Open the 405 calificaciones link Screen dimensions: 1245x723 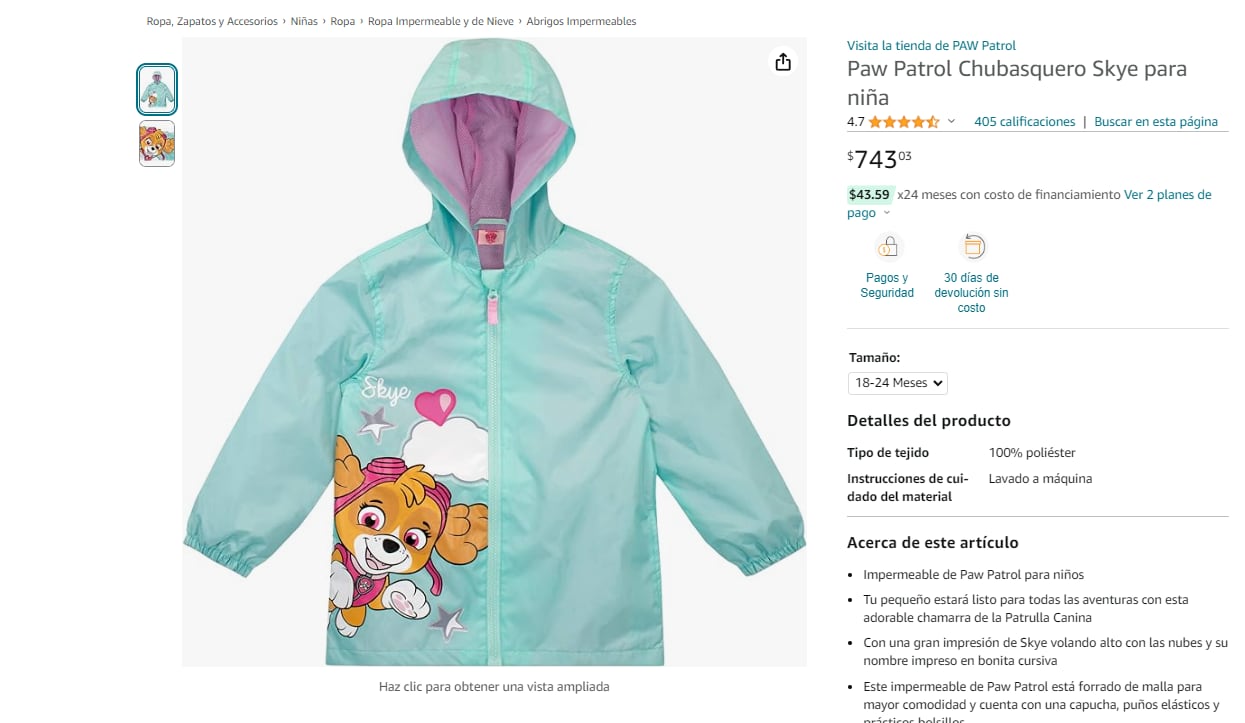[x=1024, y=122]
